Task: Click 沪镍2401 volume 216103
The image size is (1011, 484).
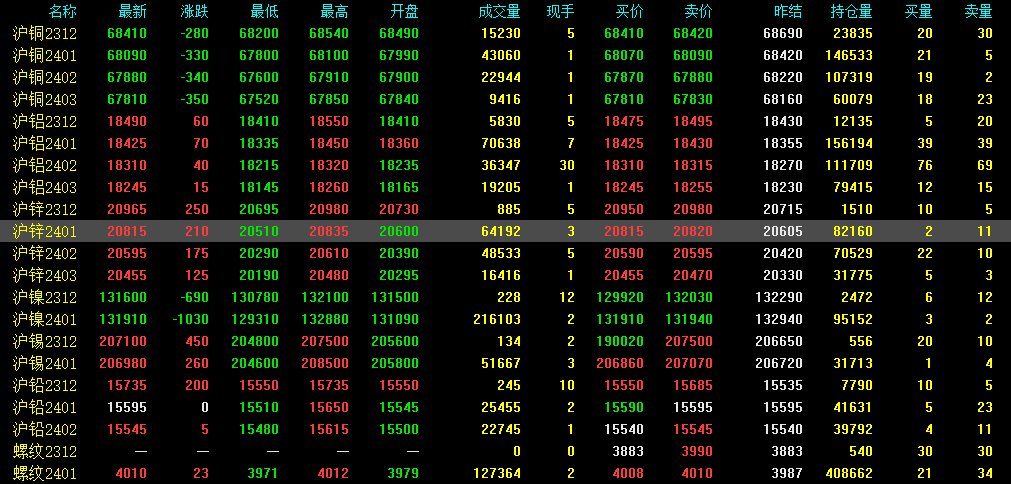Action: coord(497,320)
